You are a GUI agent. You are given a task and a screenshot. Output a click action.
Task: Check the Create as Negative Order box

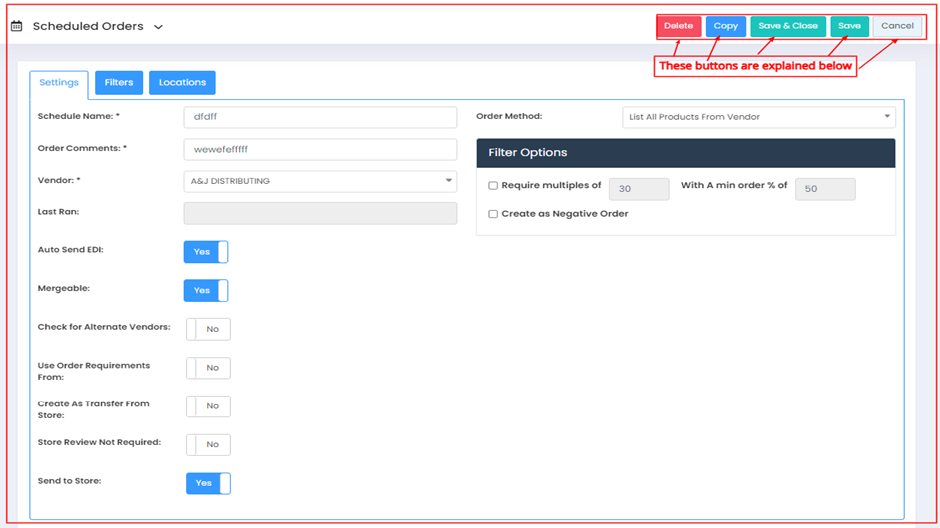point(493,214)
